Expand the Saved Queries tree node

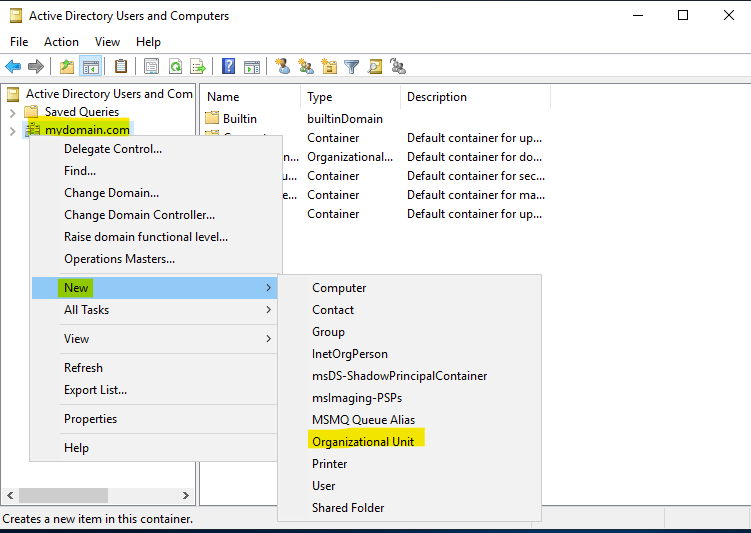[x=12, y=112]
